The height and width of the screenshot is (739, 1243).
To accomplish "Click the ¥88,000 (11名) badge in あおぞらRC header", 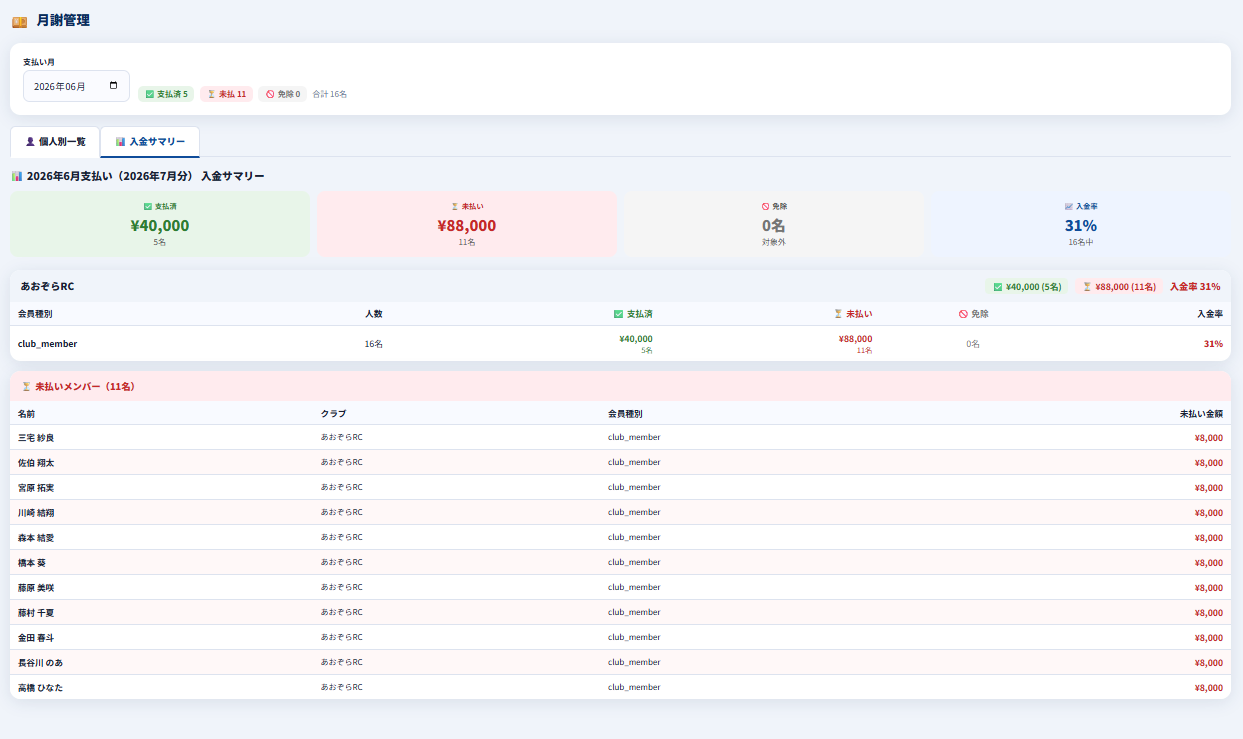I will (x=1119, y=286).
